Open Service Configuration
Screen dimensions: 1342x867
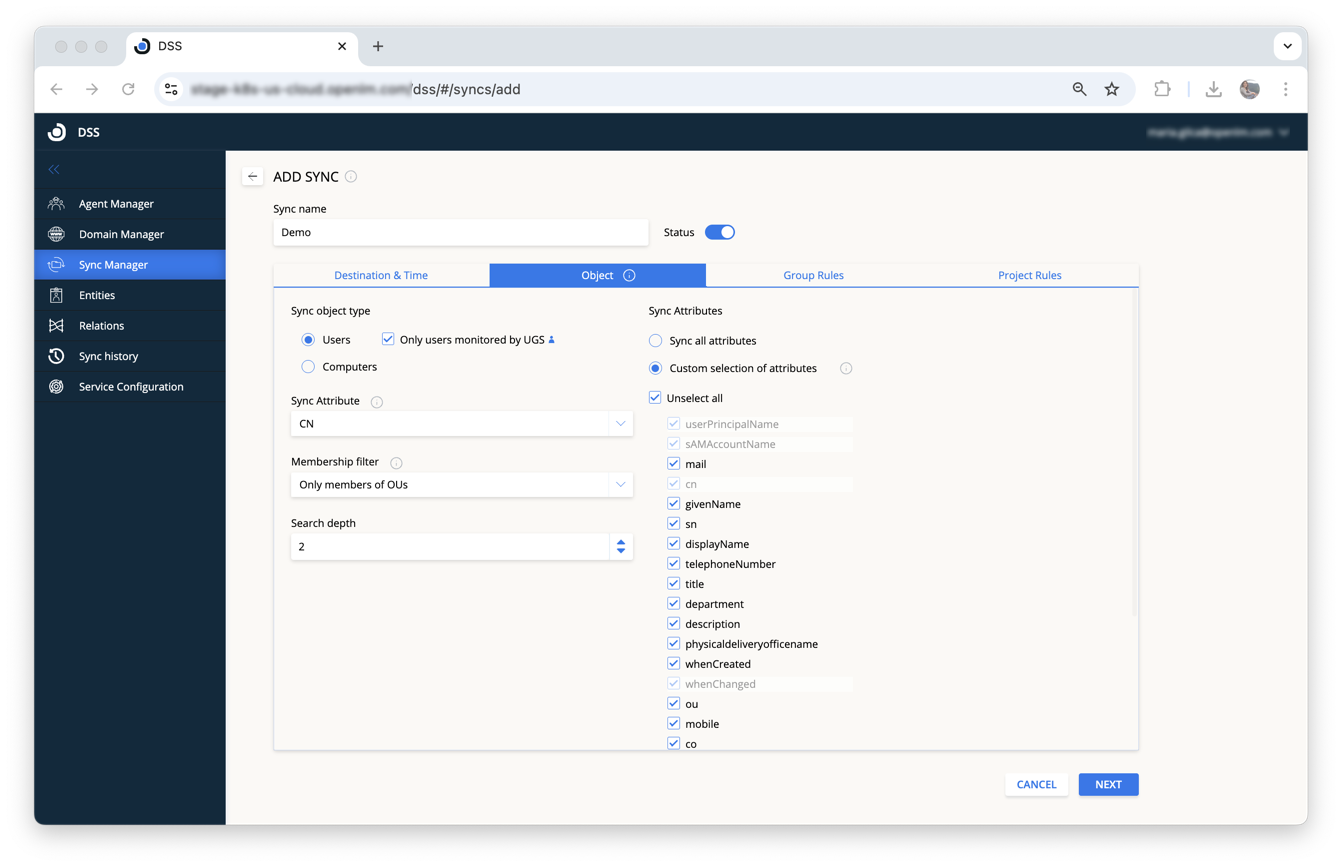(132, 386)
